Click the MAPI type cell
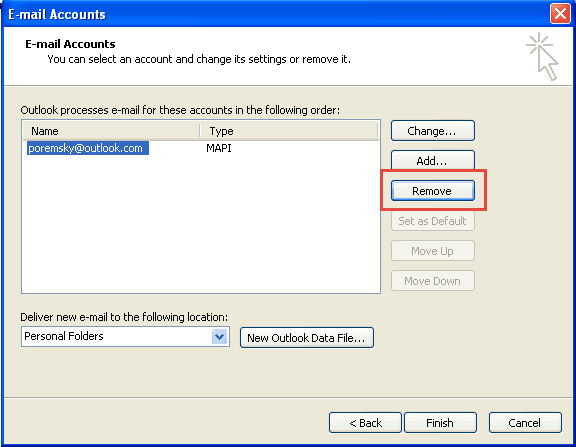 219,148
